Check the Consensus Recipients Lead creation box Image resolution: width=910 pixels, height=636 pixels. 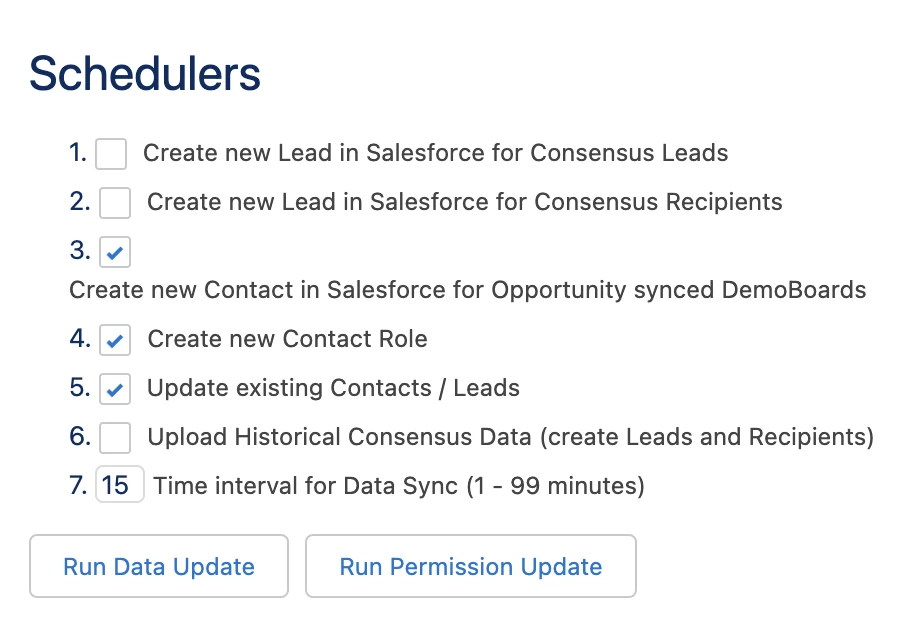click(x=115, y=203)
